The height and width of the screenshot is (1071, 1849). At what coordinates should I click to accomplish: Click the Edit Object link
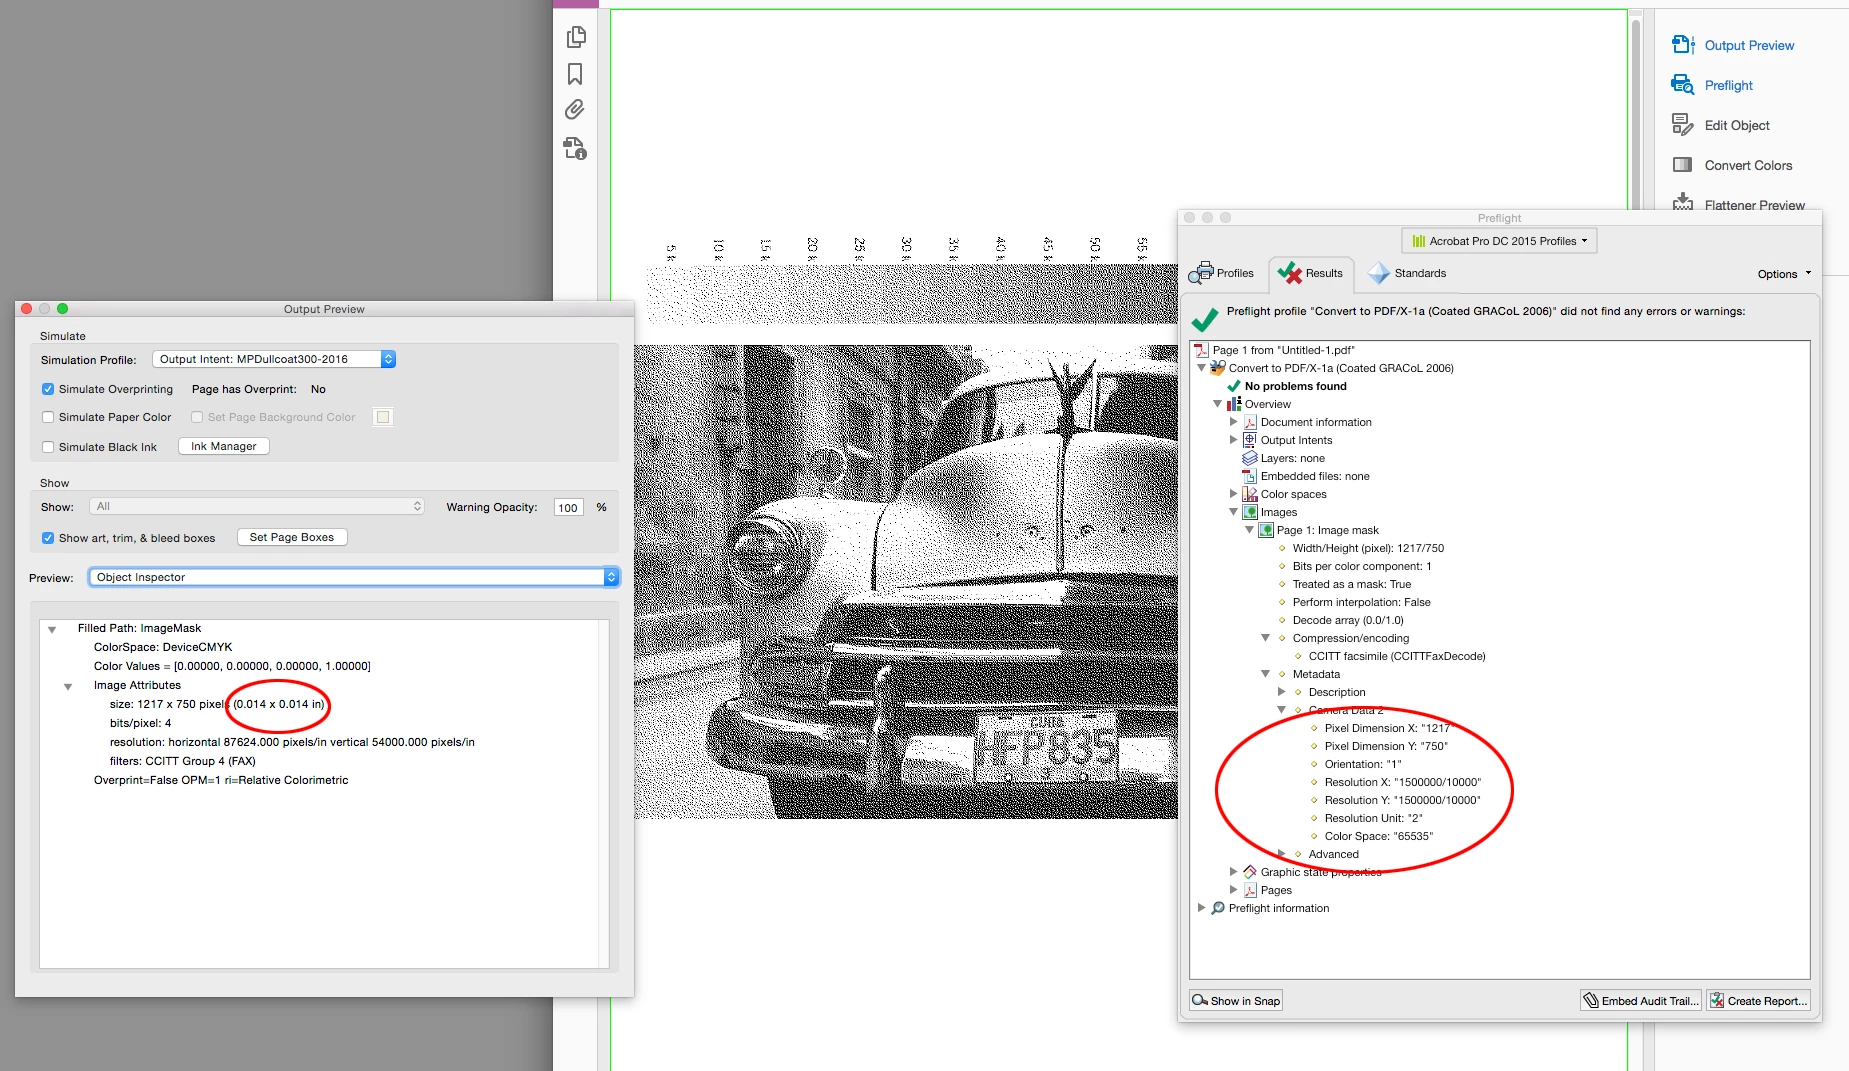point(1737,125)
